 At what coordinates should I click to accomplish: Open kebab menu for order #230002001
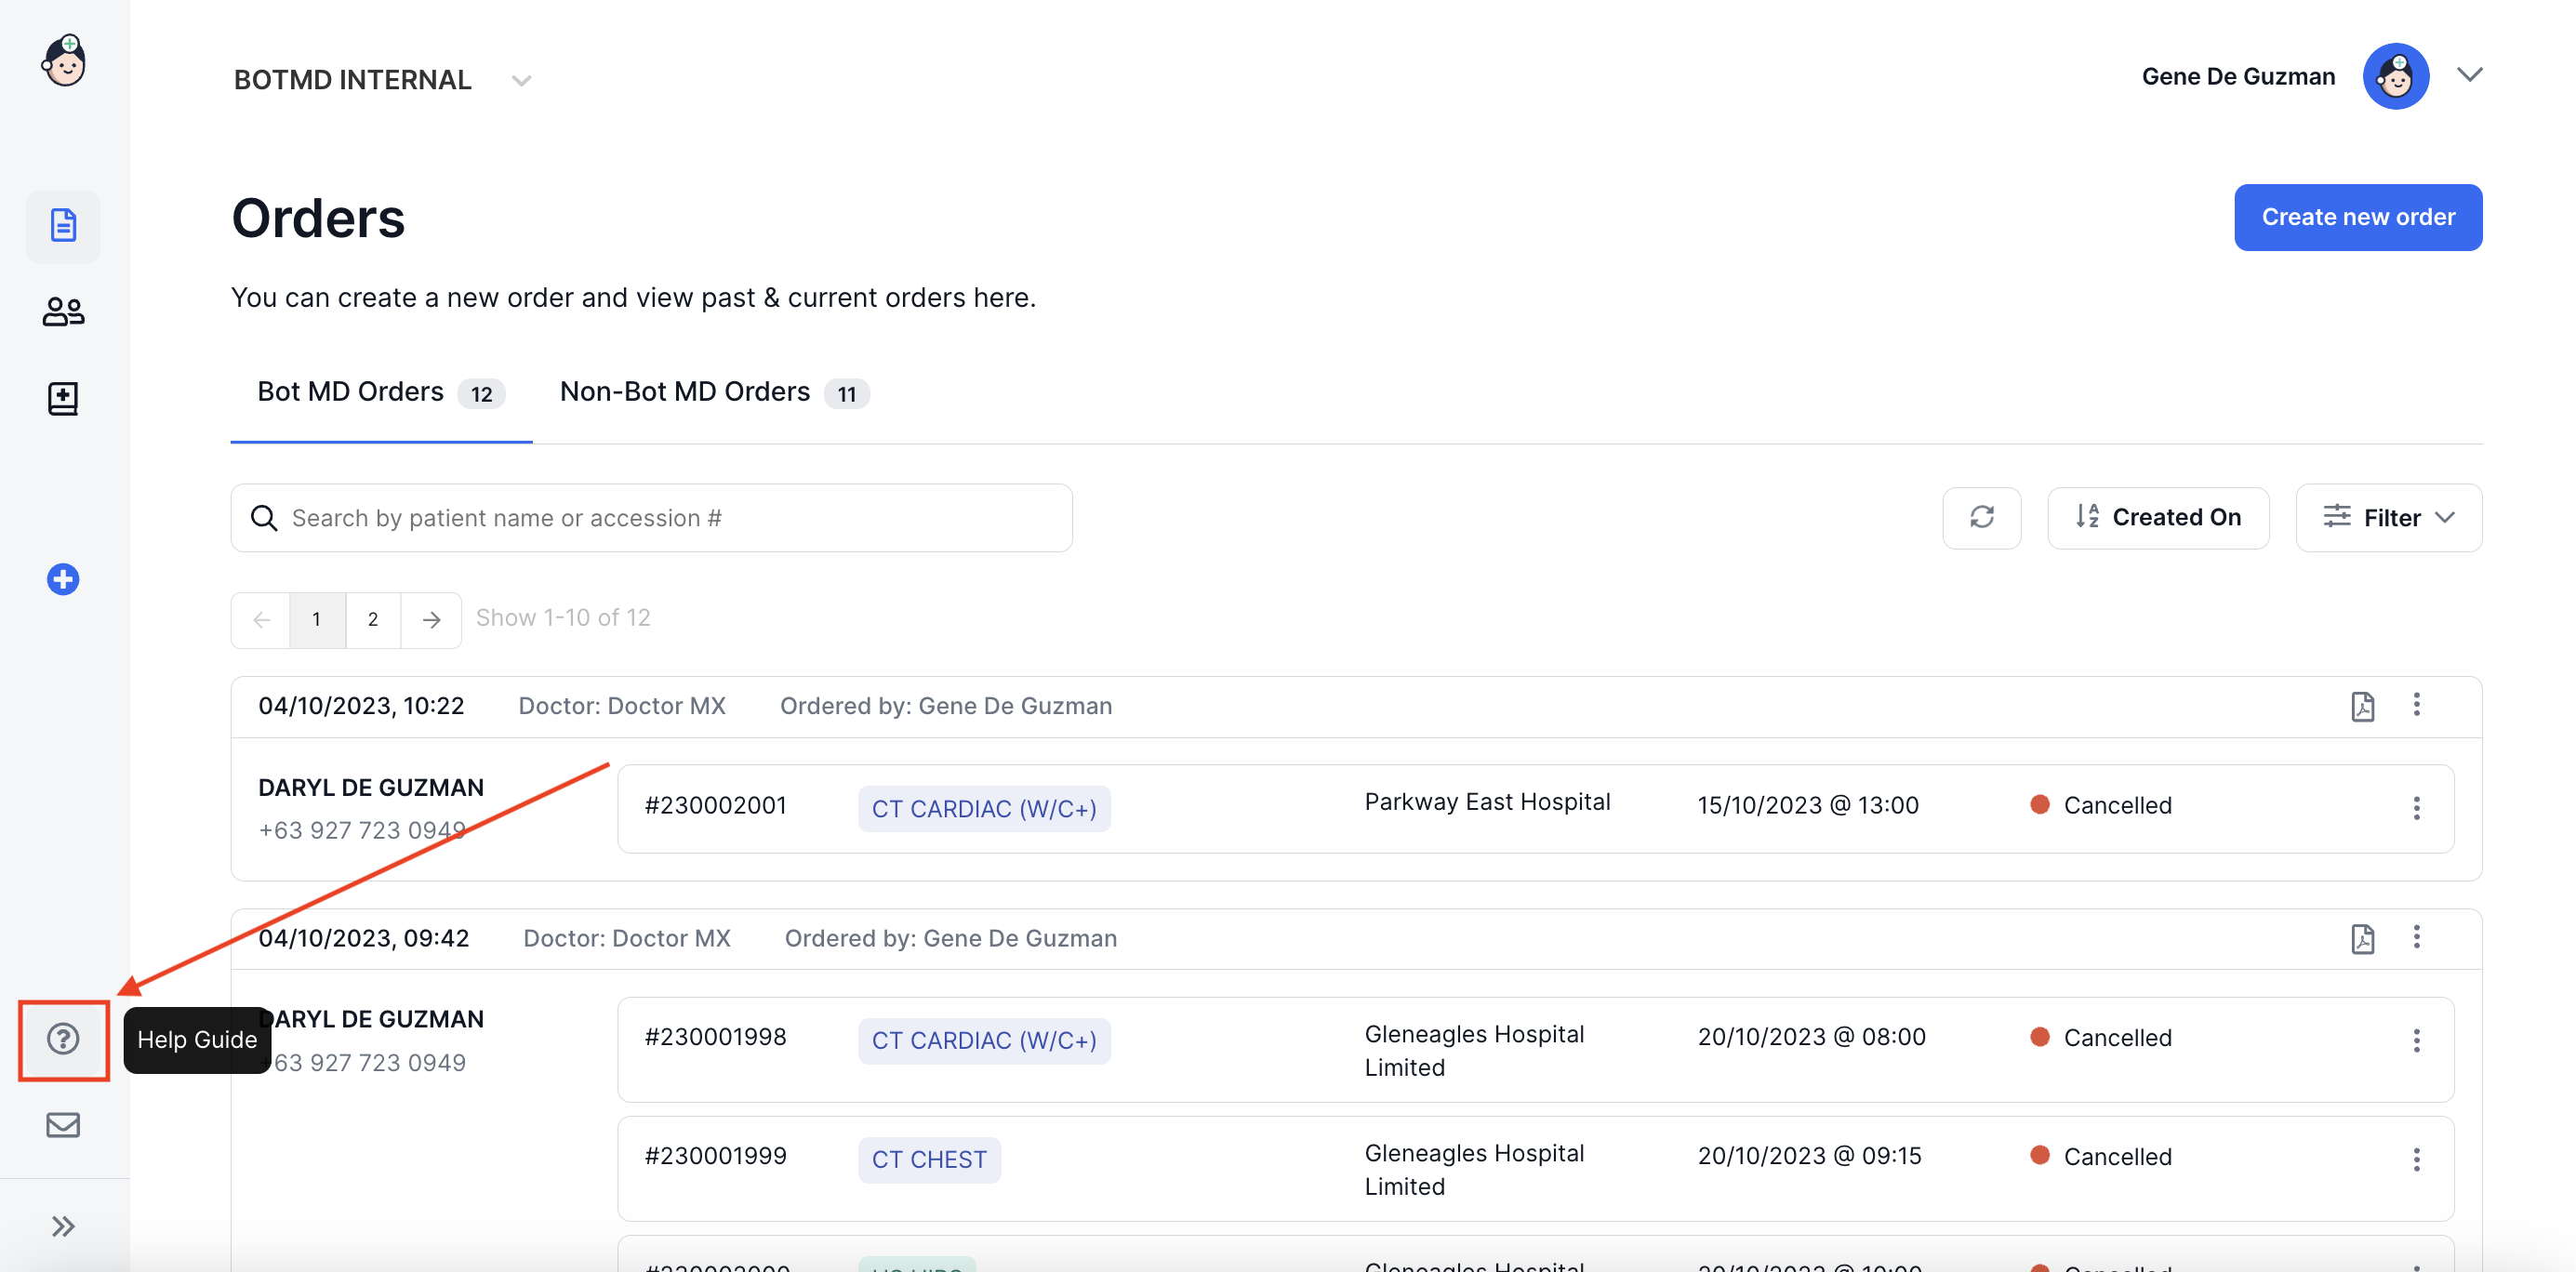click(x=2415, y=807)
